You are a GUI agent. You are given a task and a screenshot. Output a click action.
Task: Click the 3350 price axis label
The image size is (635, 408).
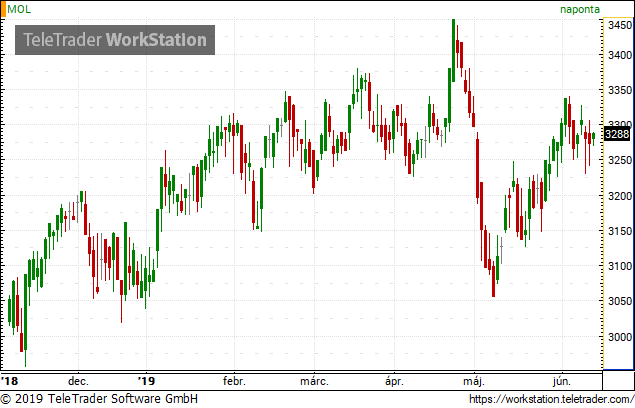click(620, 90)
